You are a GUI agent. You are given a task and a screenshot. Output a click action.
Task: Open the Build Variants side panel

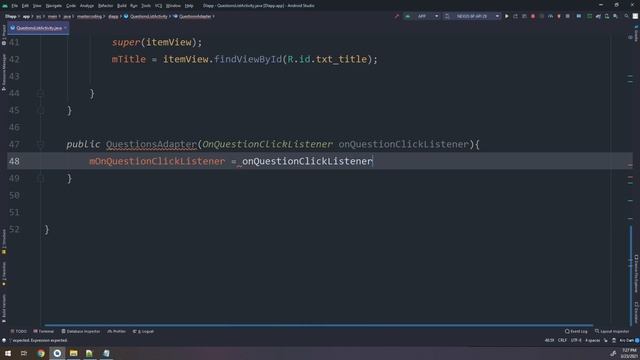(x=4, y=309)
